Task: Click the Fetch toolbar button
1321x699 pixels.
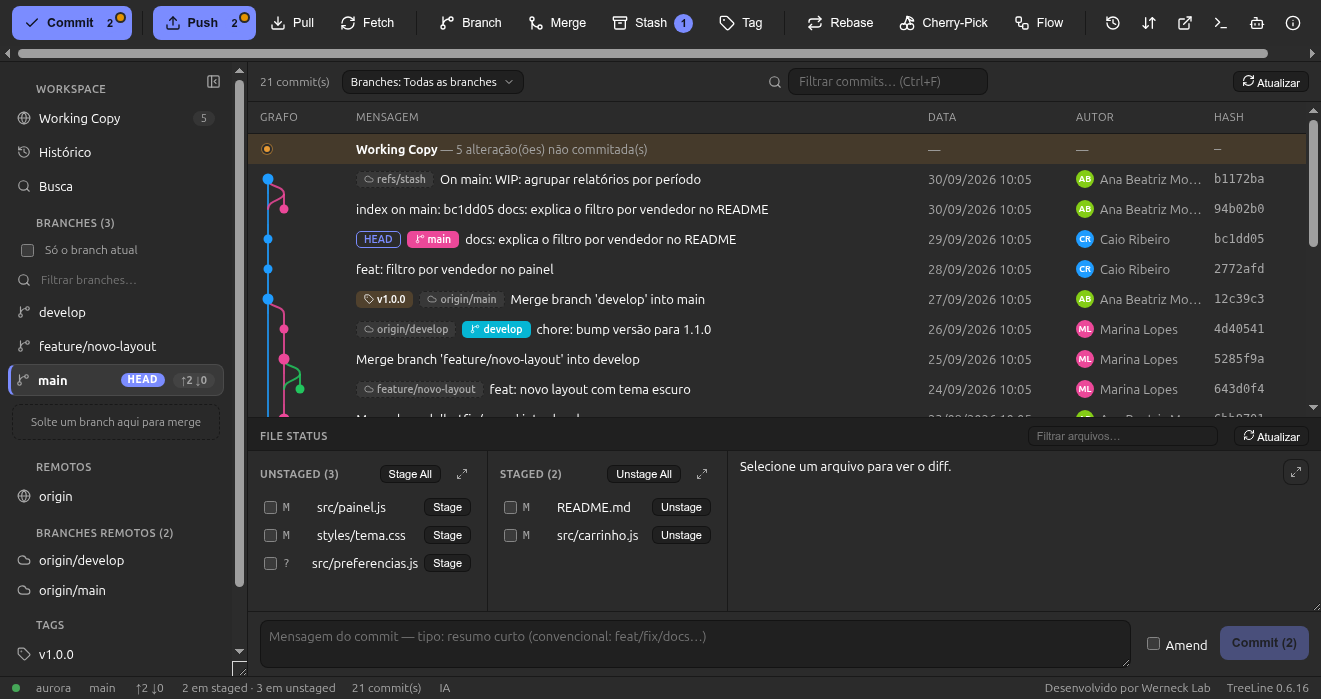Action: pyautogui.click(x=367, y=23)
